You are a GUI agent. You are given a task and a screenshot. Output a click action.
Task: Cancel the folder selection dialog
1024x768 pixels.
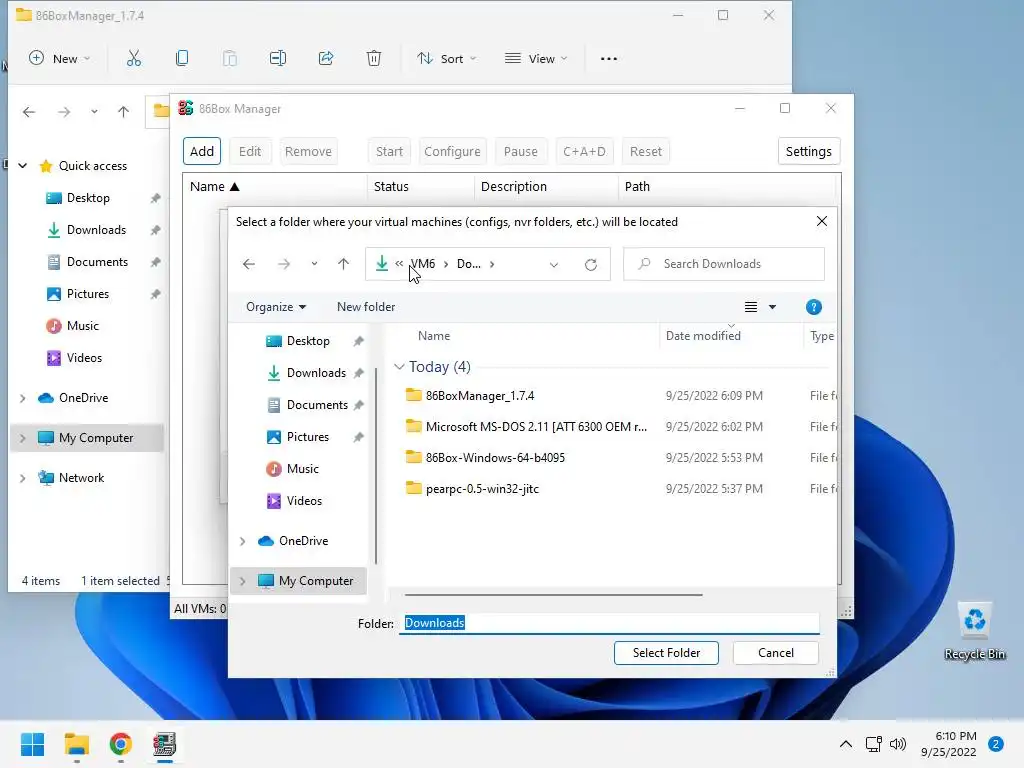776,652
